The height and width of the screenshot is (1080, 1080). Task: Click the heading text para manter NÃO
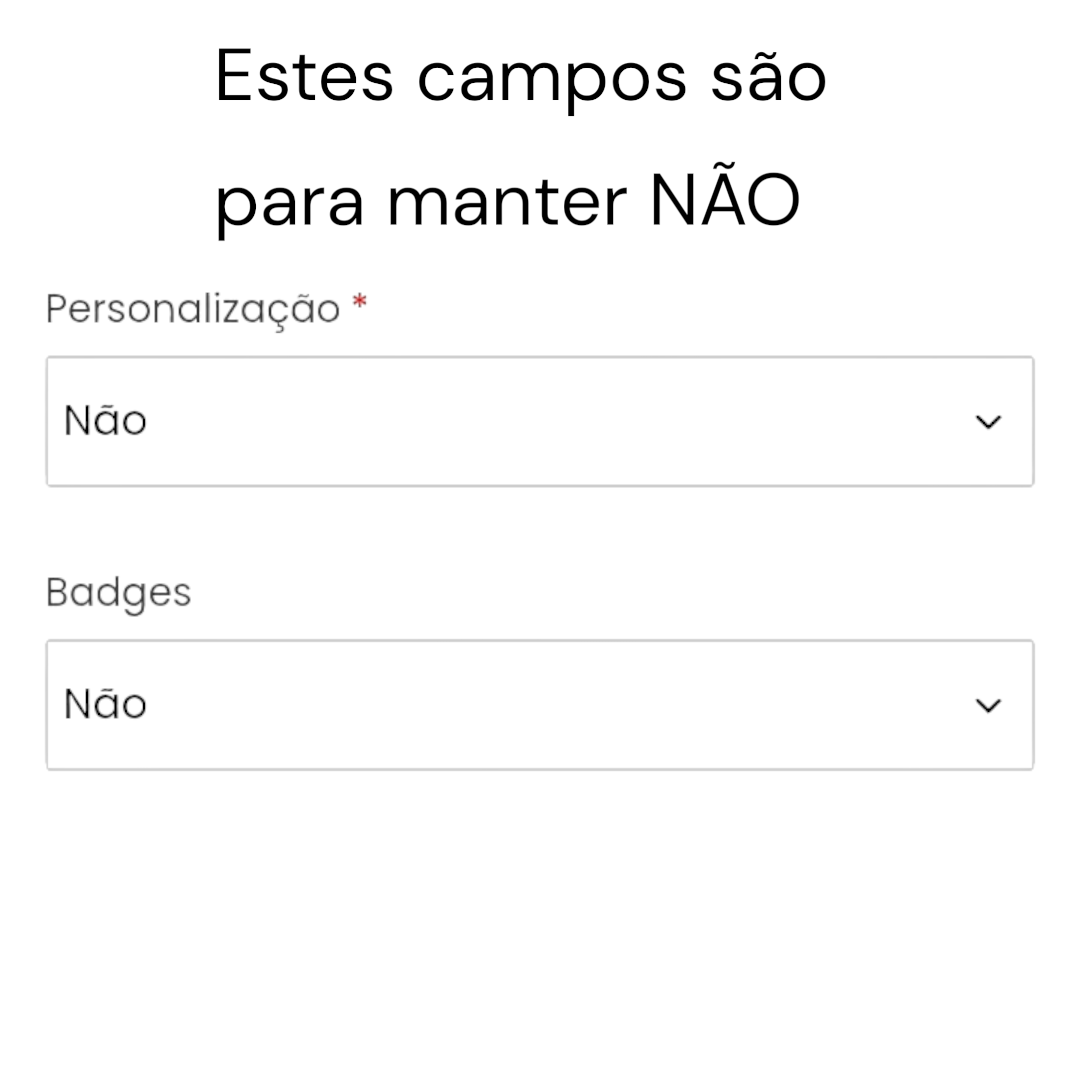[x=507, y=200]
